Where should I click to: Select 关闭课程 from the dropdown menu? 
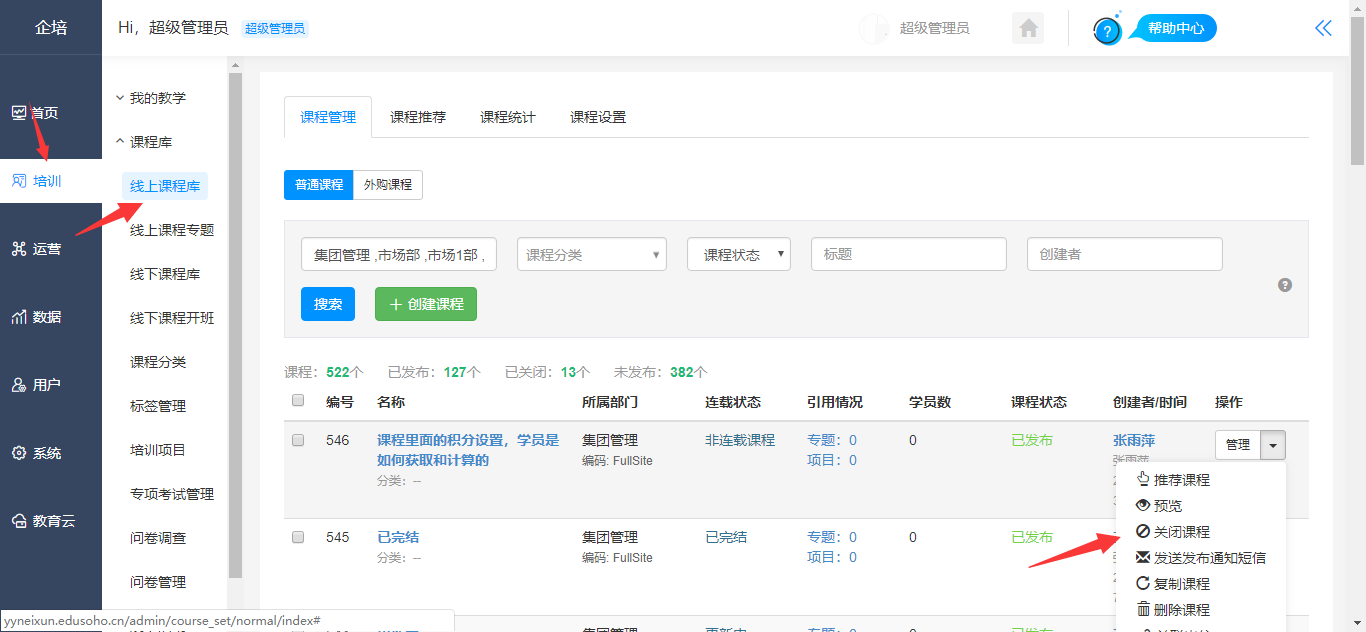(x=1181, y=532)
